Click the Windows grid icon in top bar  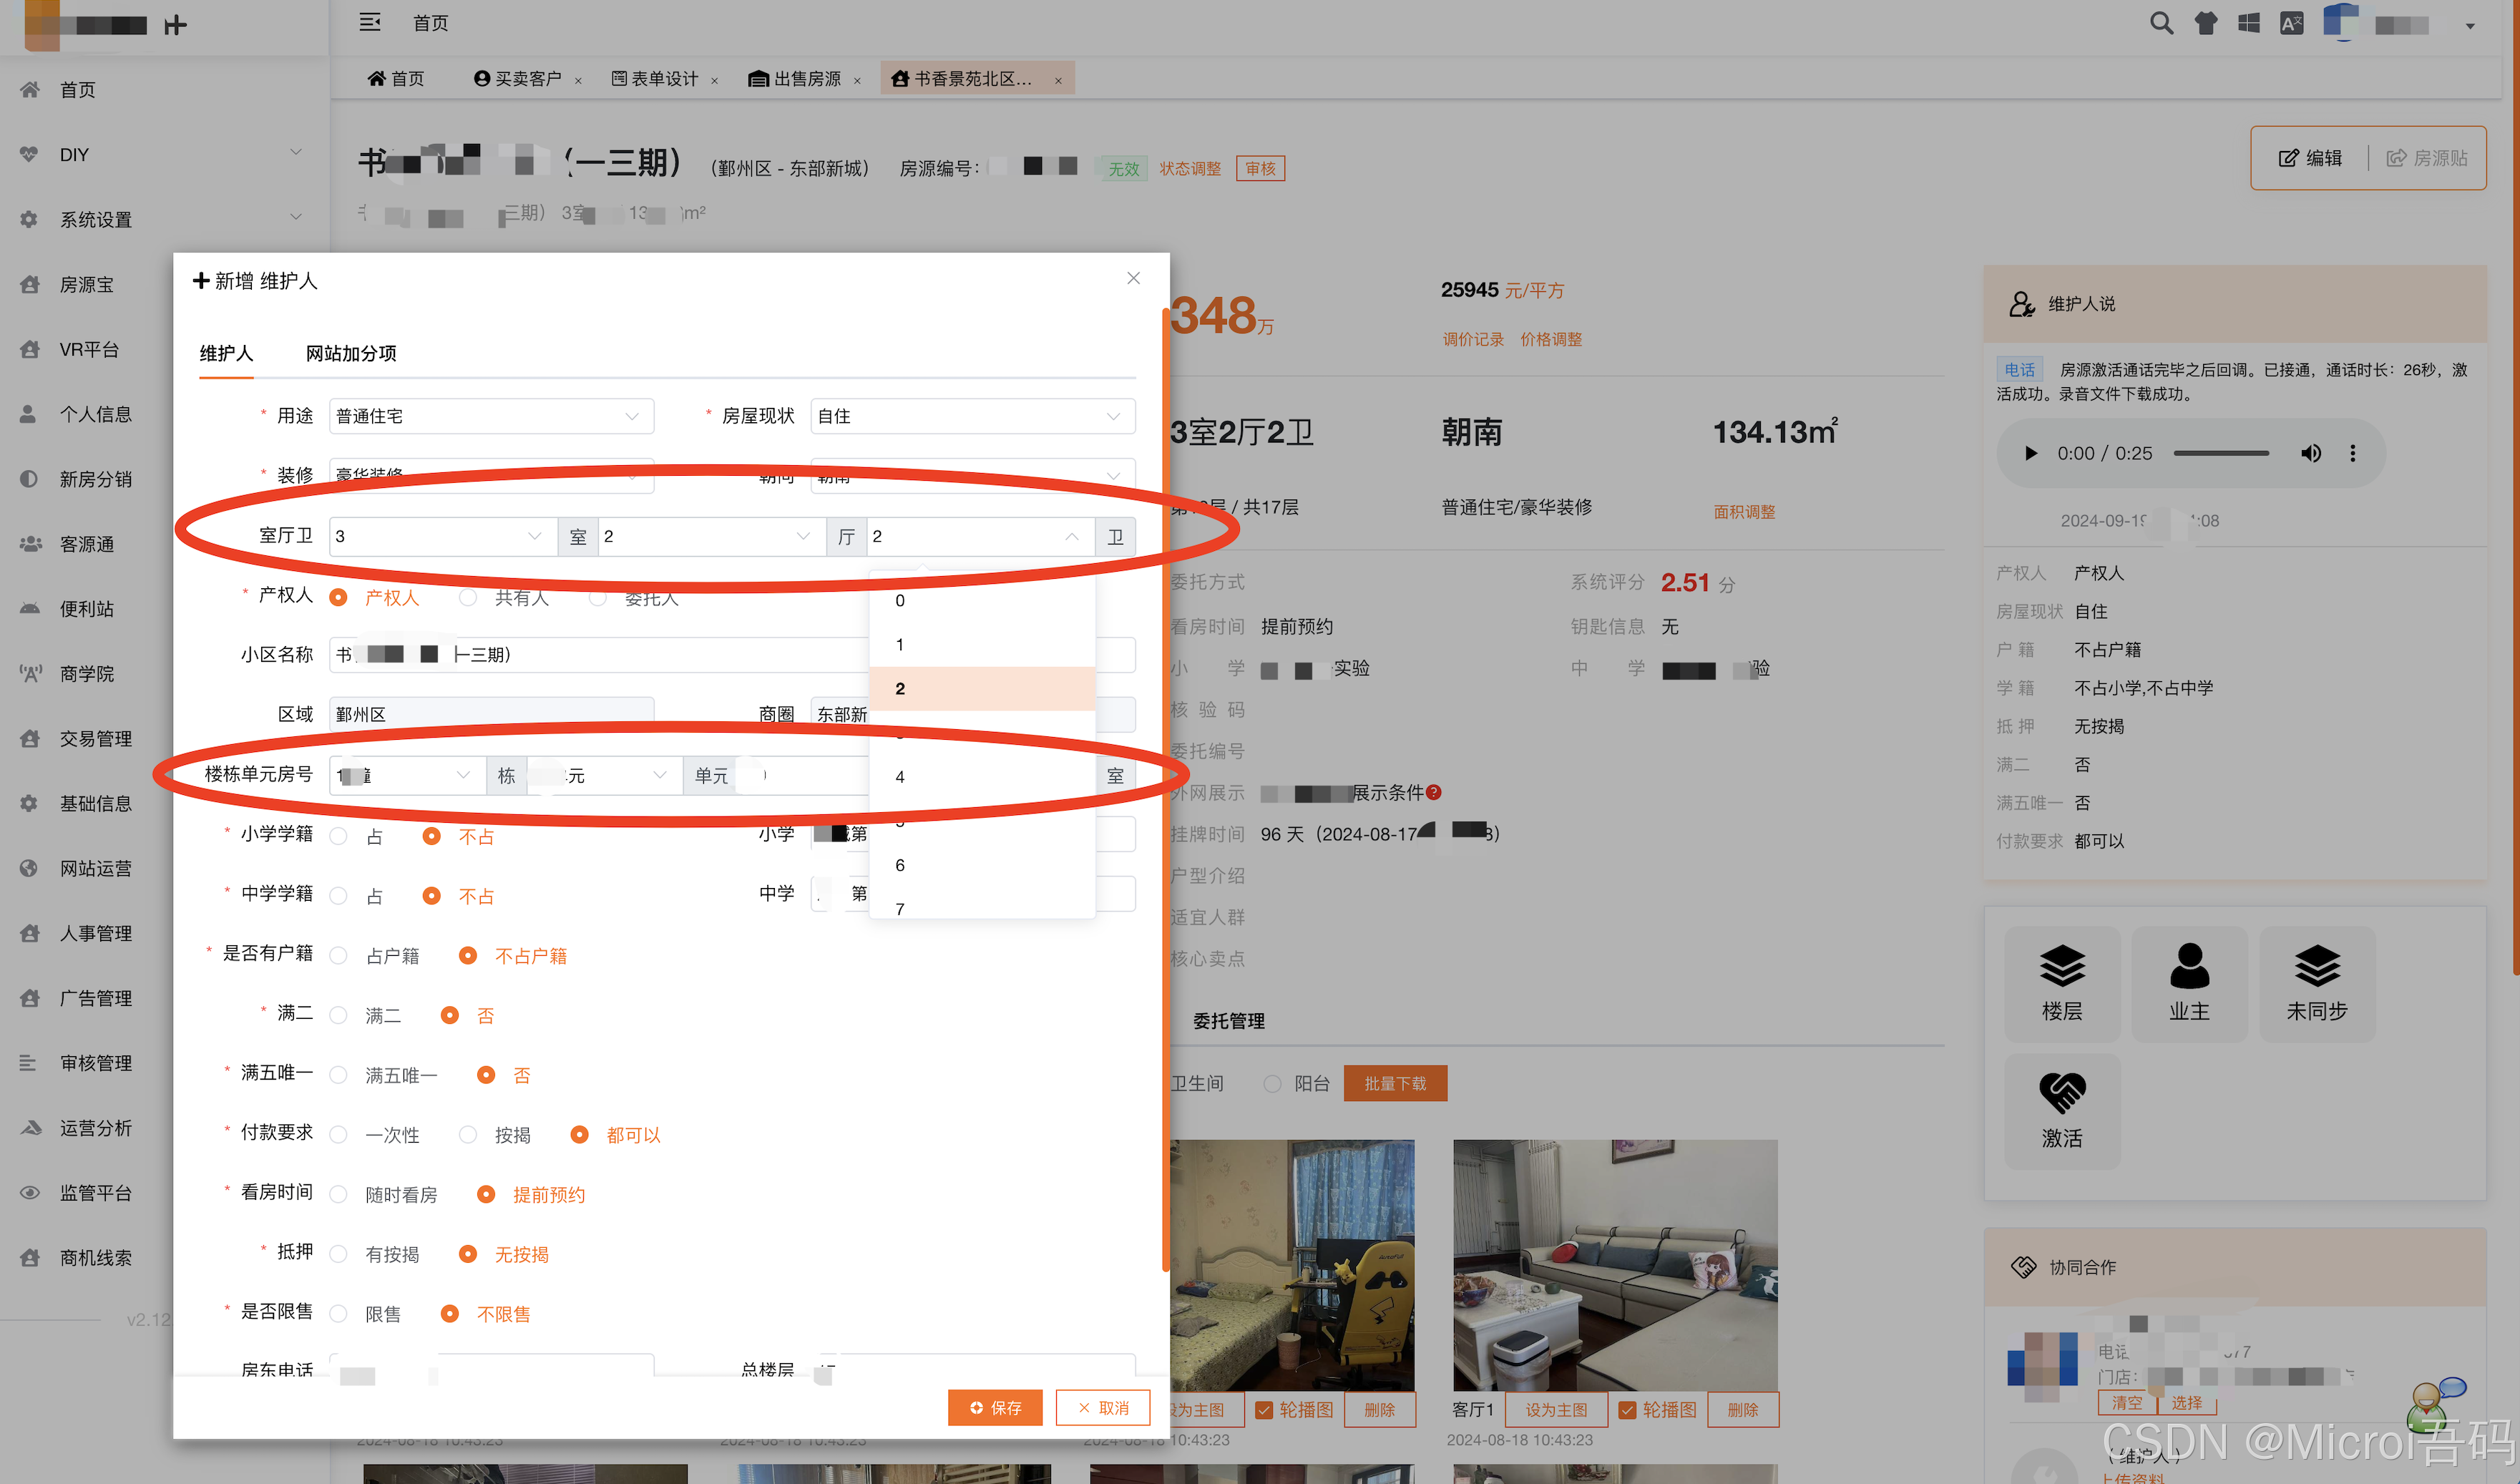(x=2249, y=23)
